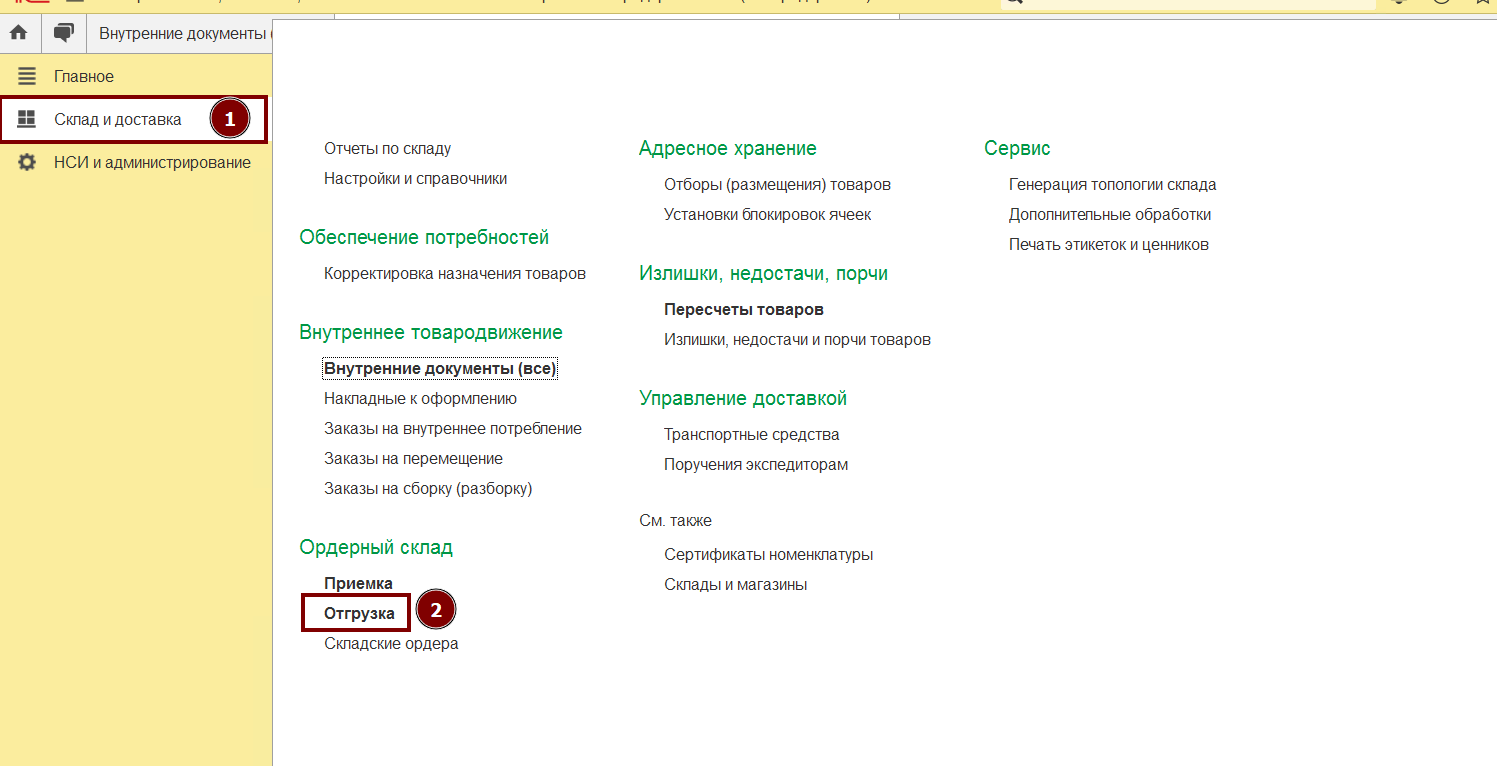Open the Главное section
Viewport: 1497px width, 766px height.
[84, 77]
